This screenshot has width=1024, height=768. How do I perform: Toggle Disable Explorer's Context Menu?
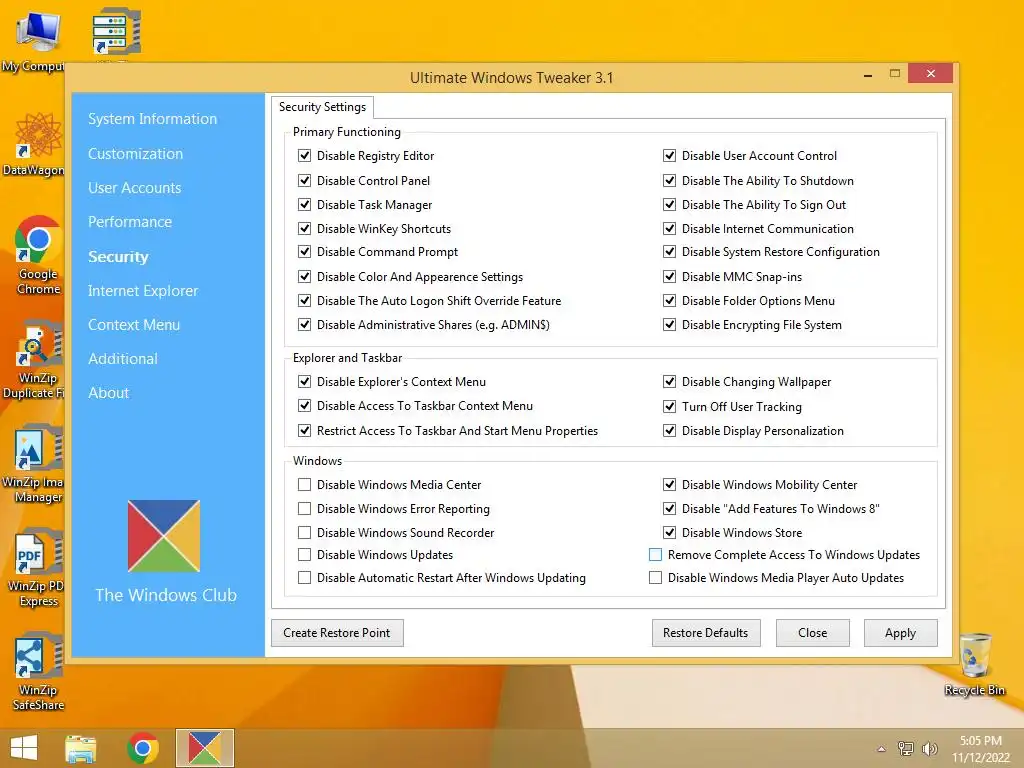coord(304,381)
